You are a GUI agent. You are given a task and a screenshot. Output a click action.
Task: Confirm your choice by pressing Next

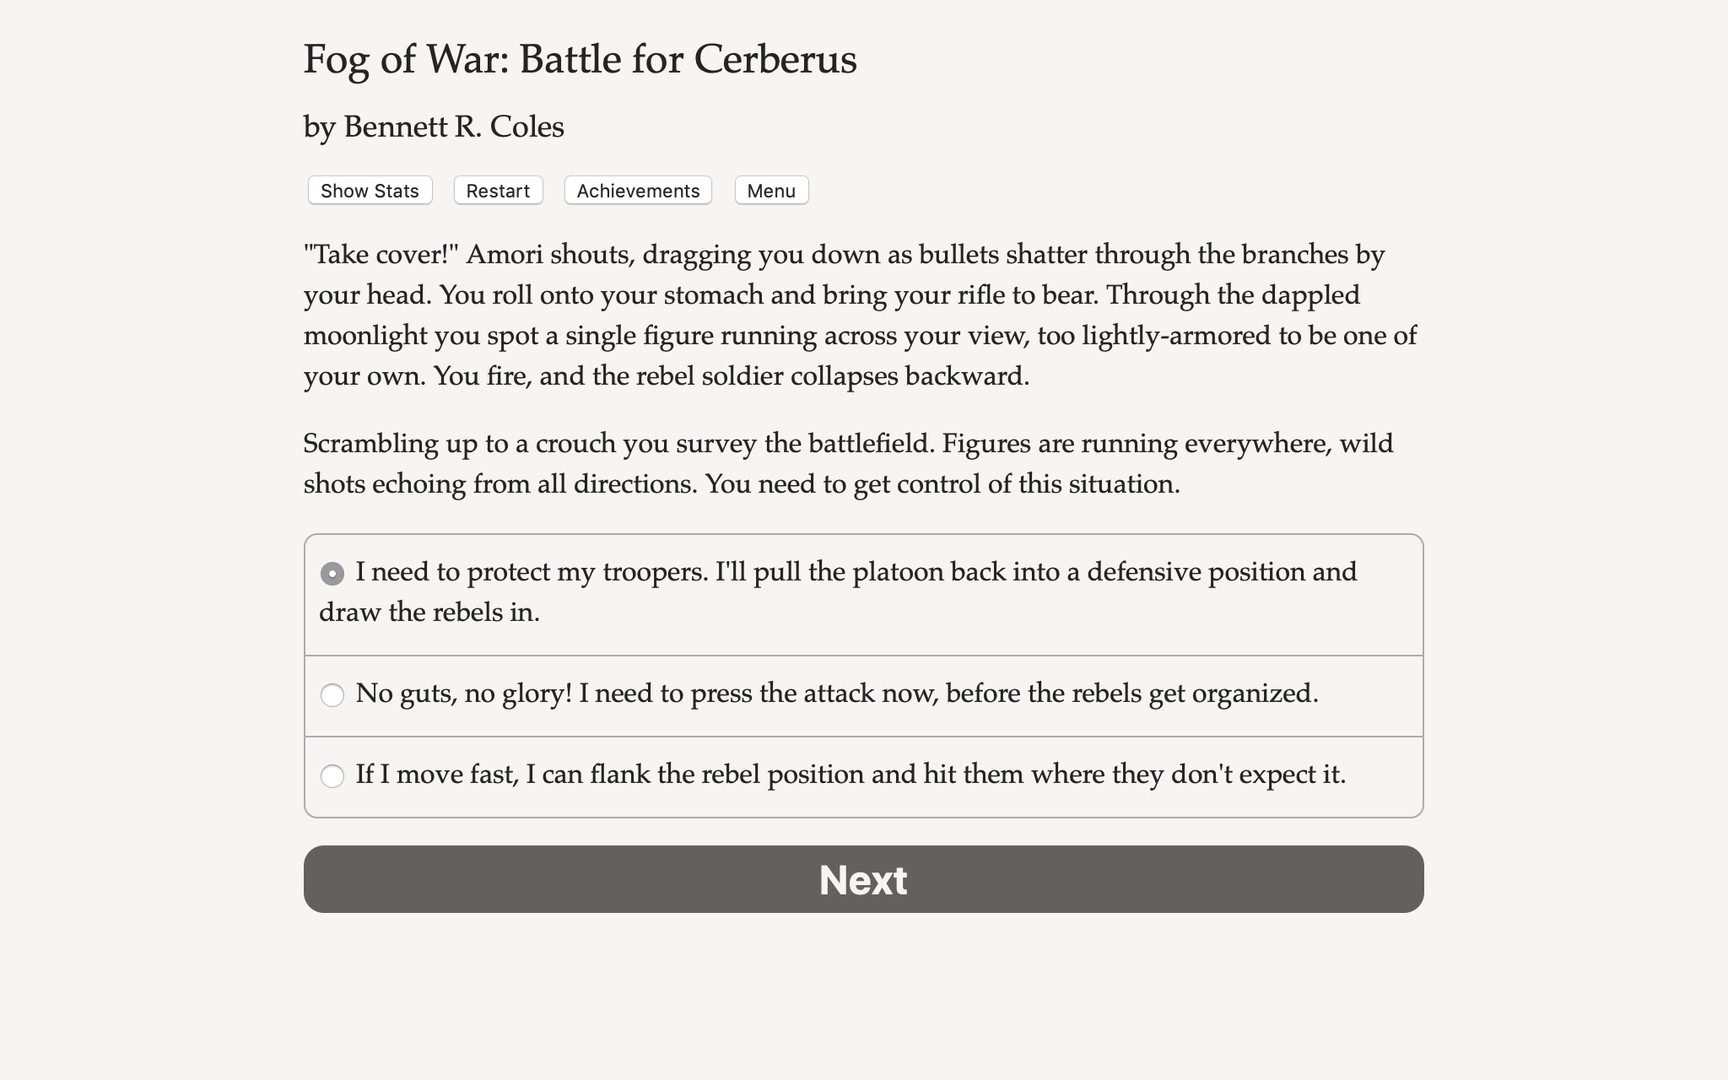(x=862, y=879)
